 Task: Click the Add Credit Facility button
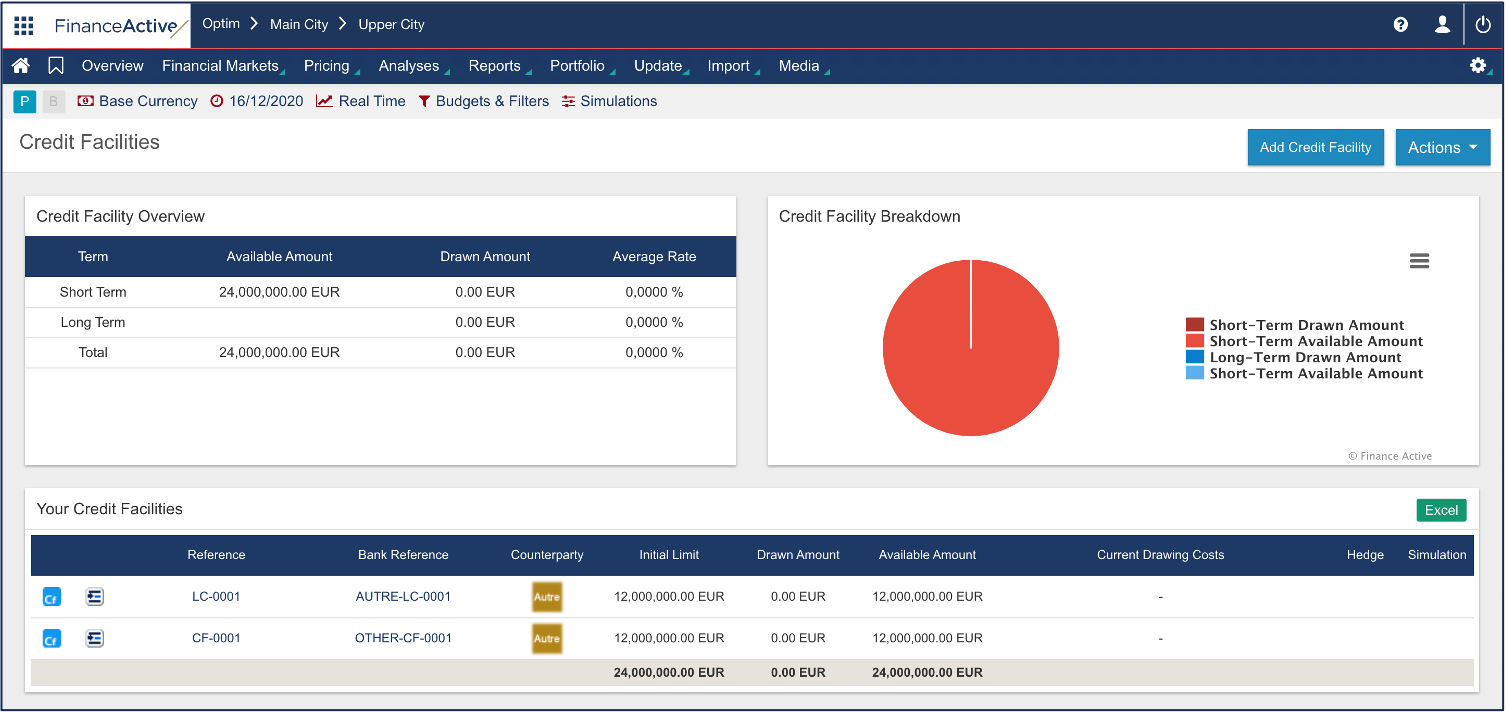pos(1315,147)
